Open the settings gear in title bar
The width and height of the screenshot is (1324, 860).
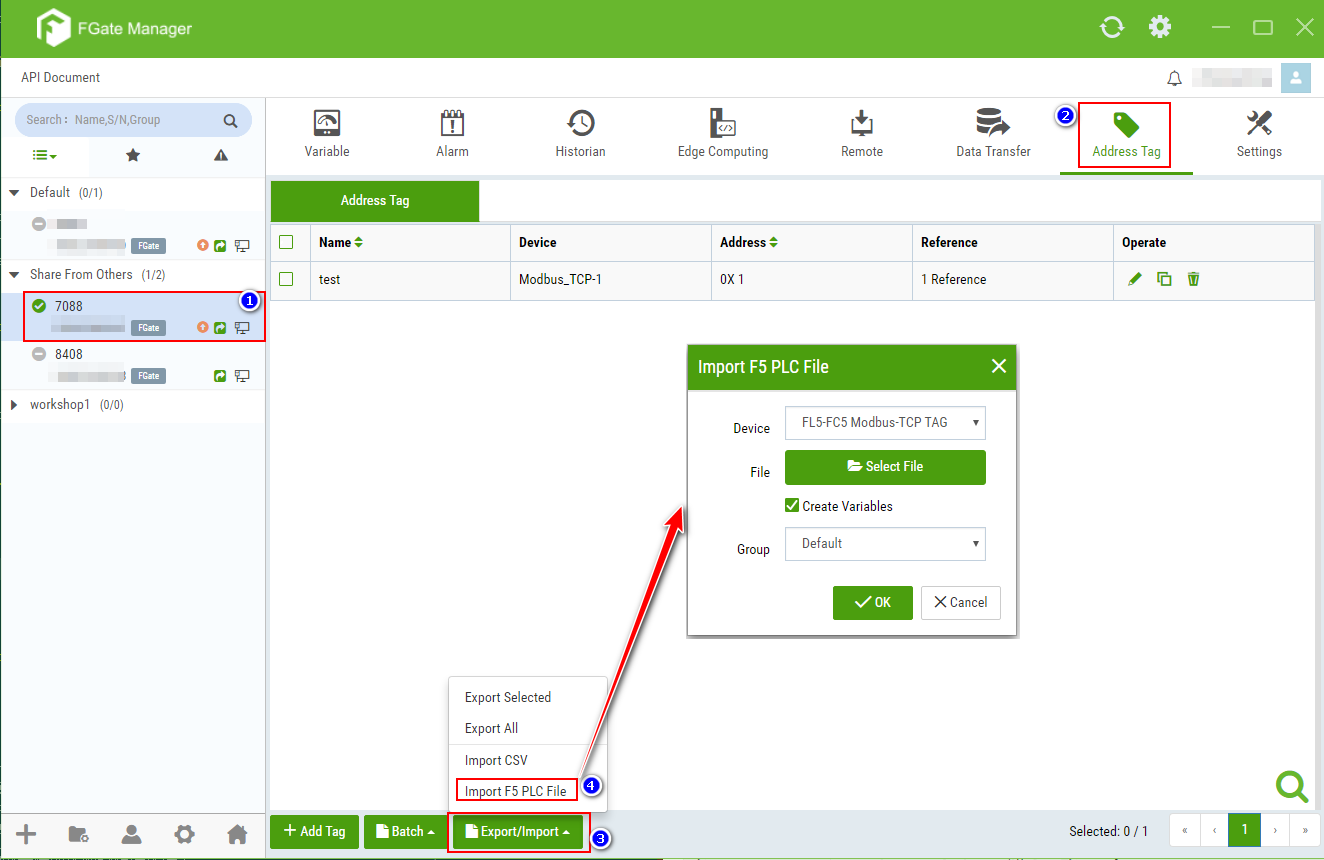(1160, 27)
